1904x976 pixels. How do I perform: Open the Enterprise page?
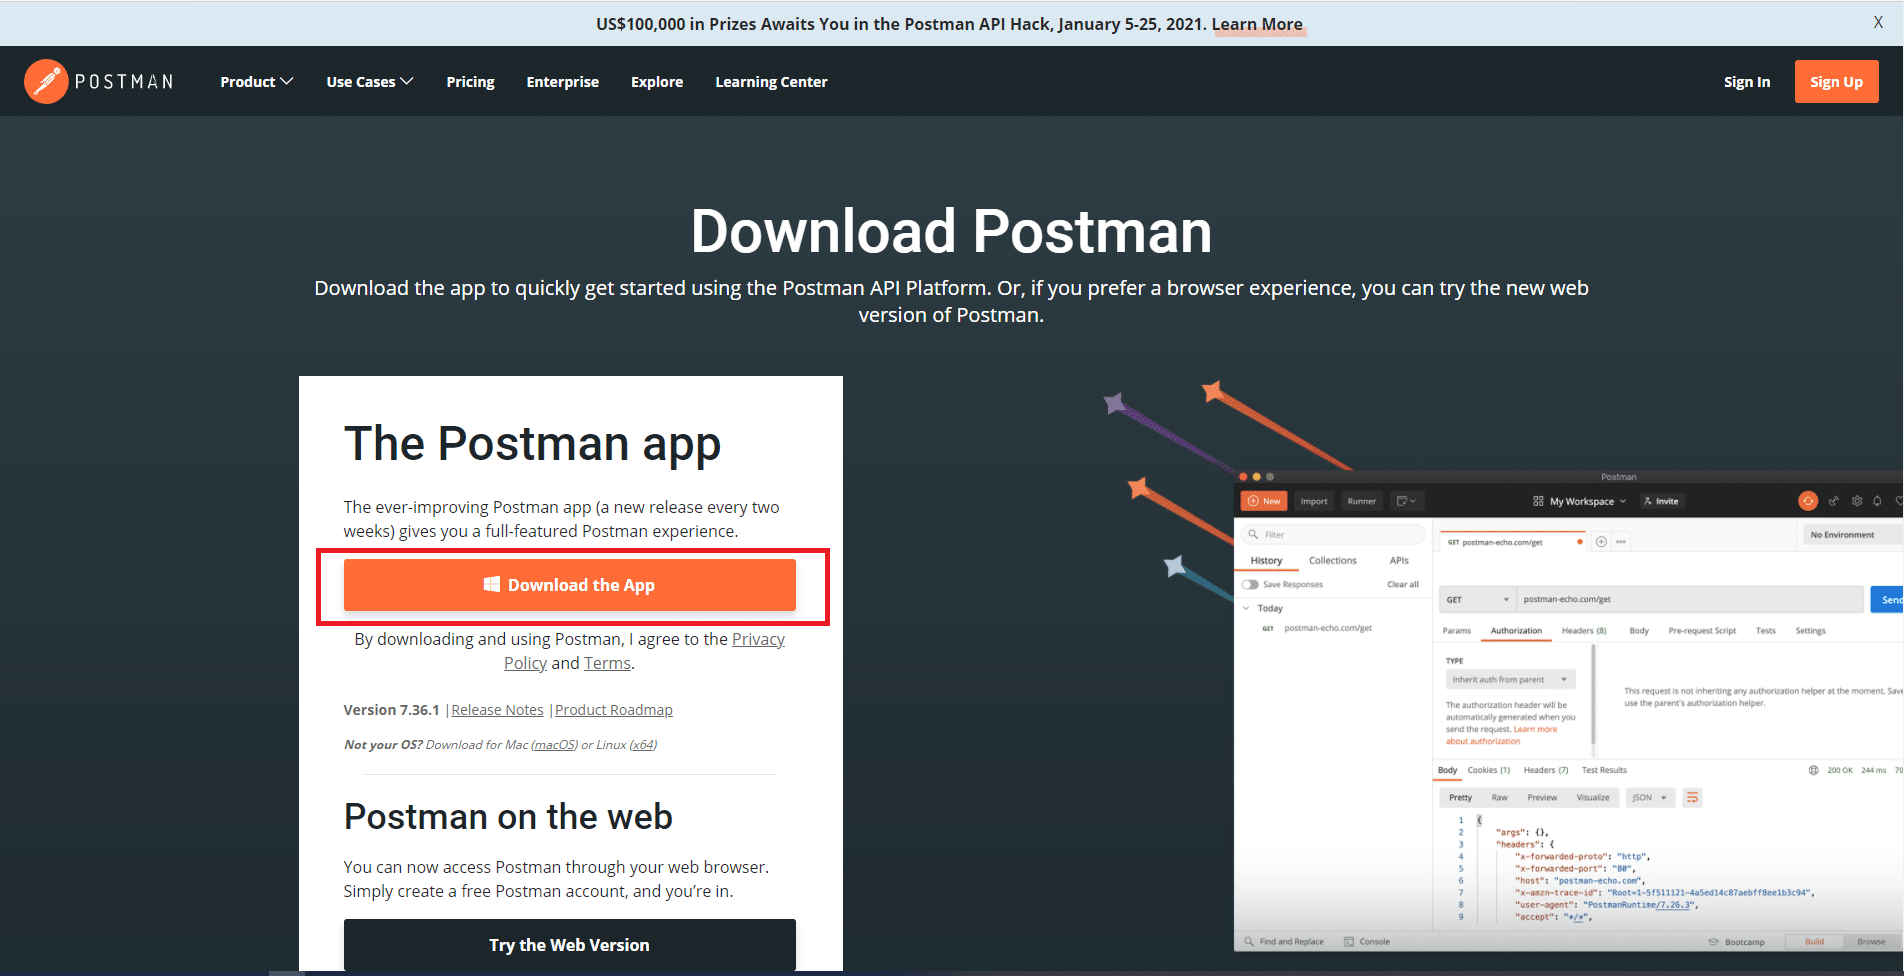click(562, 82)
